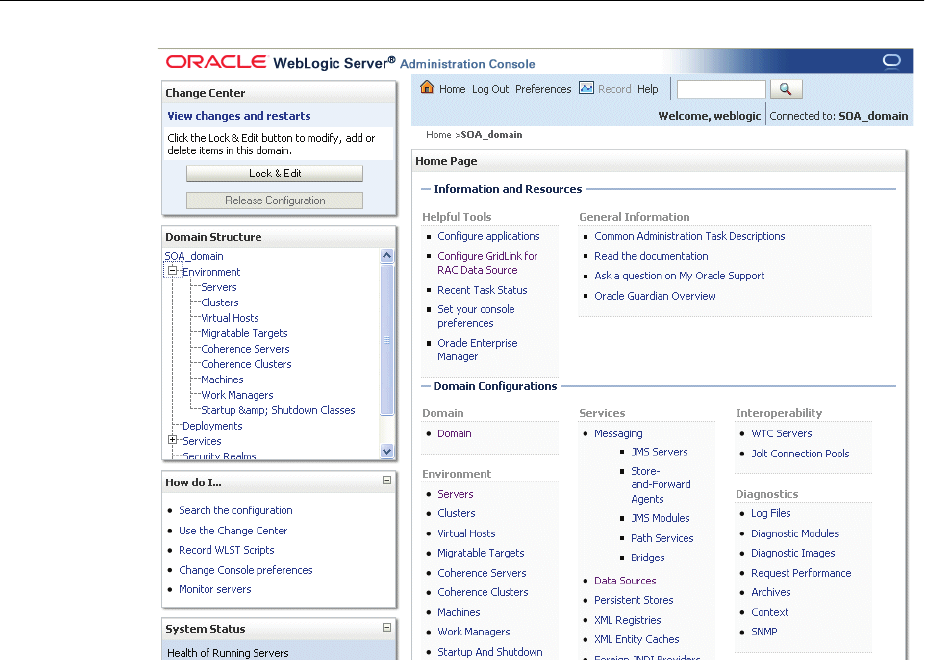Select Startup & Shutdown Classes tree item

278,411
